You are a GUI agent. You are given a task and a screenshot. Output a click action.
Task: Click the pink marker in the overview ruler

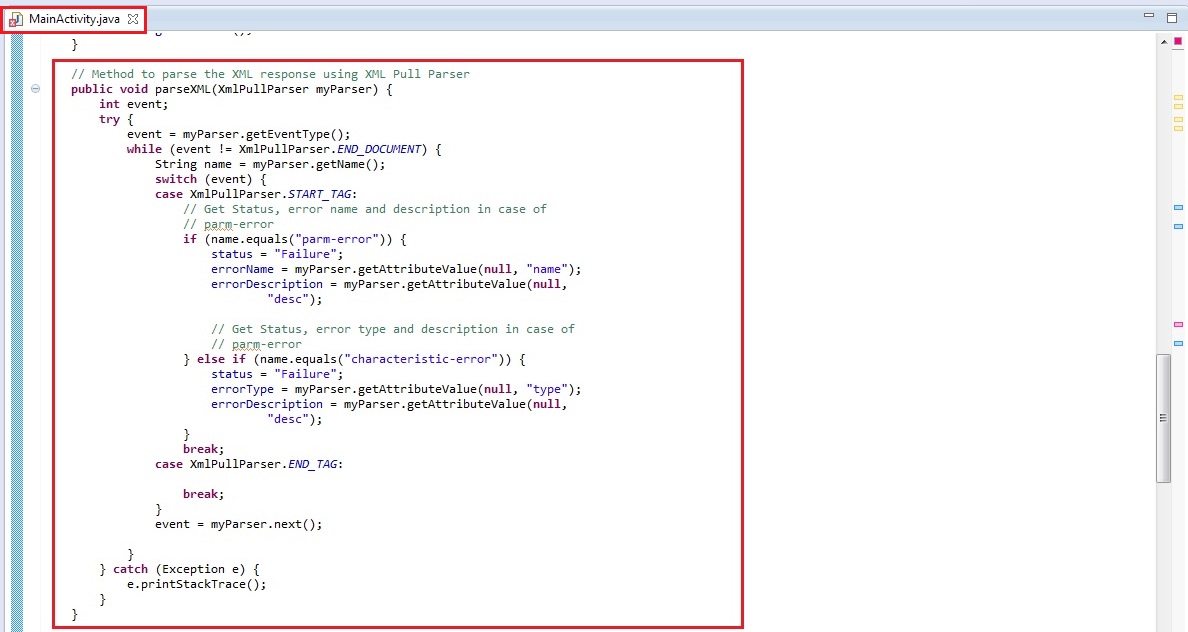pyautogui.click(x=1177, y=325)
